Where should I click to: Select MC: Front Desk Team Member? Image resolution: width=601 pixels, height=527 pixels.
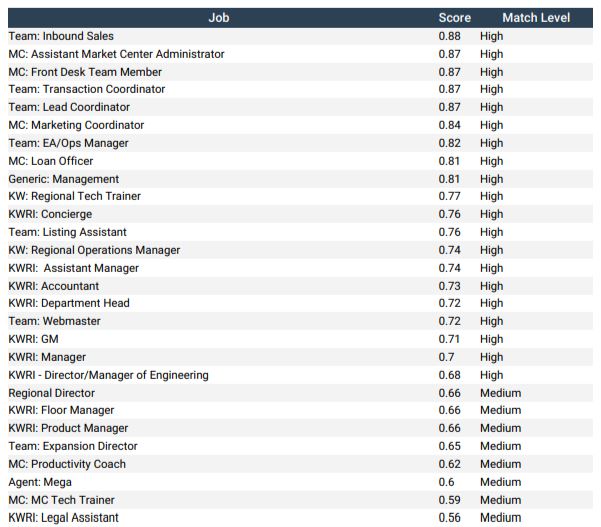300,72
